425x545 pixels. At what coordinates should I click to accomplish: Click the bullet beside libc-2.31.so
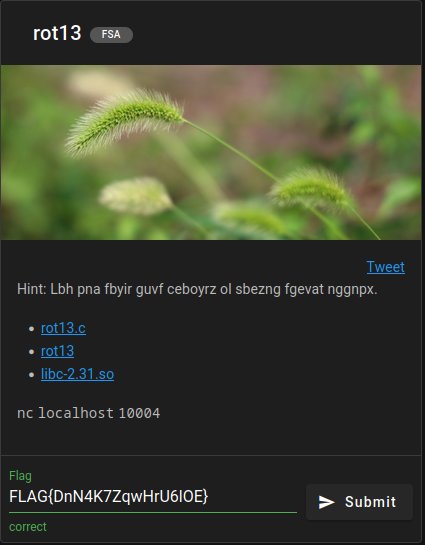click(x=32, y=374)
